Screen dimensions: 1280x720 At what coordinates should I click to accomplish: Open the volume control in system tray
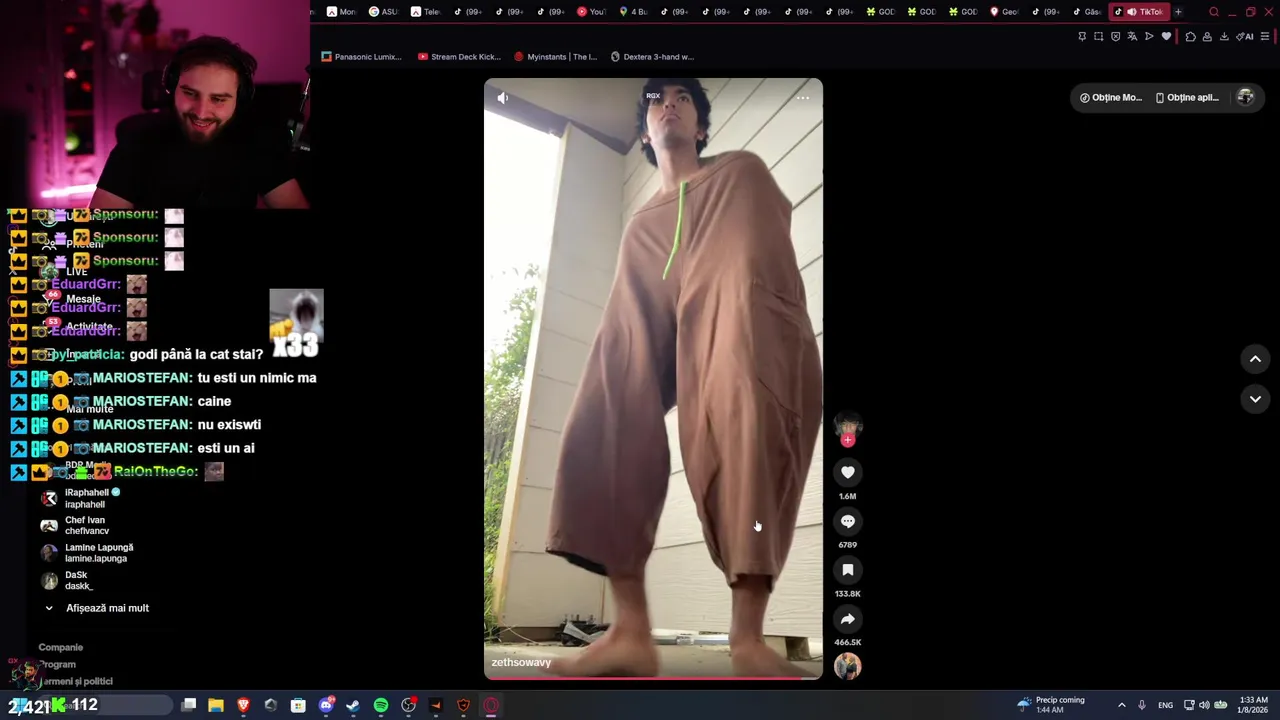pos(1204,705)
